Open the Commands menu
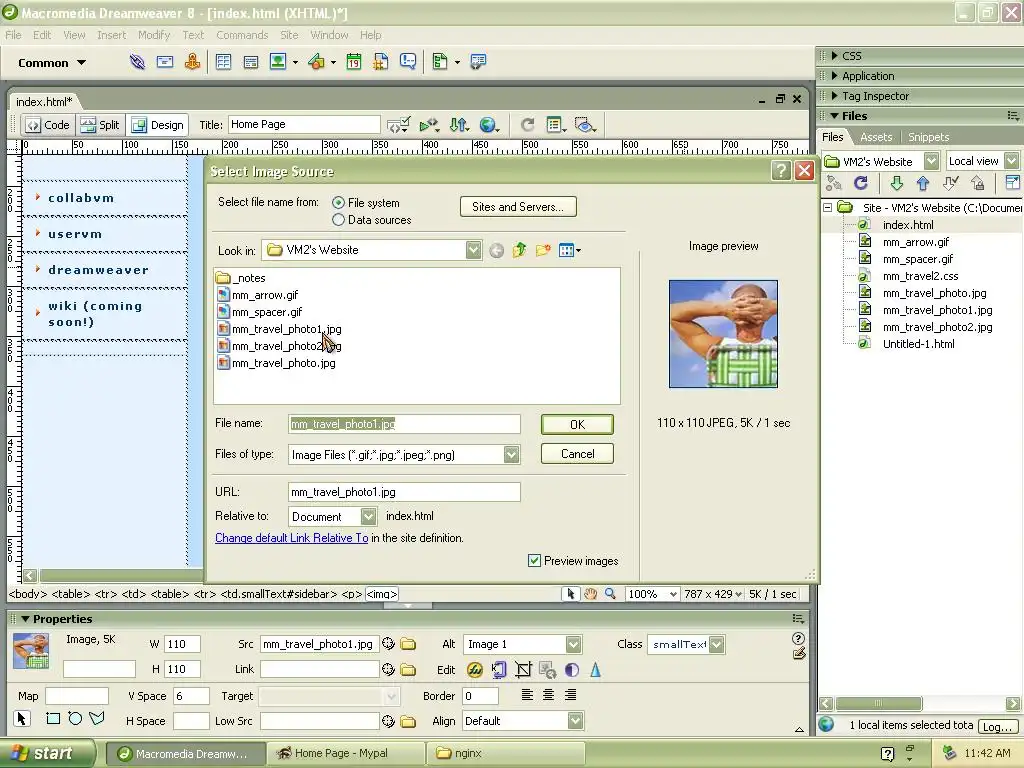 (x=242, y=35)
